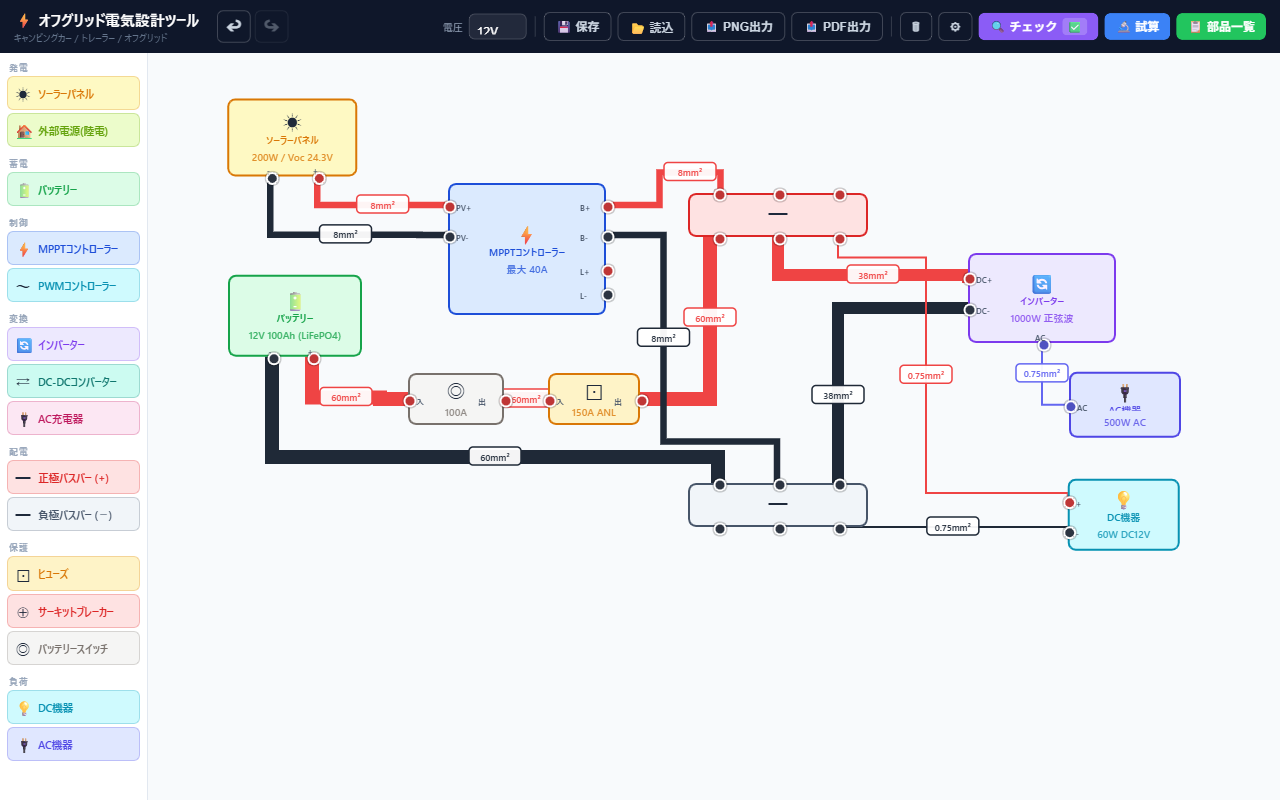This screenshot has height=800, width=1280.
Task: Click the L- port on MPPT controller
Action: (607, 295)
